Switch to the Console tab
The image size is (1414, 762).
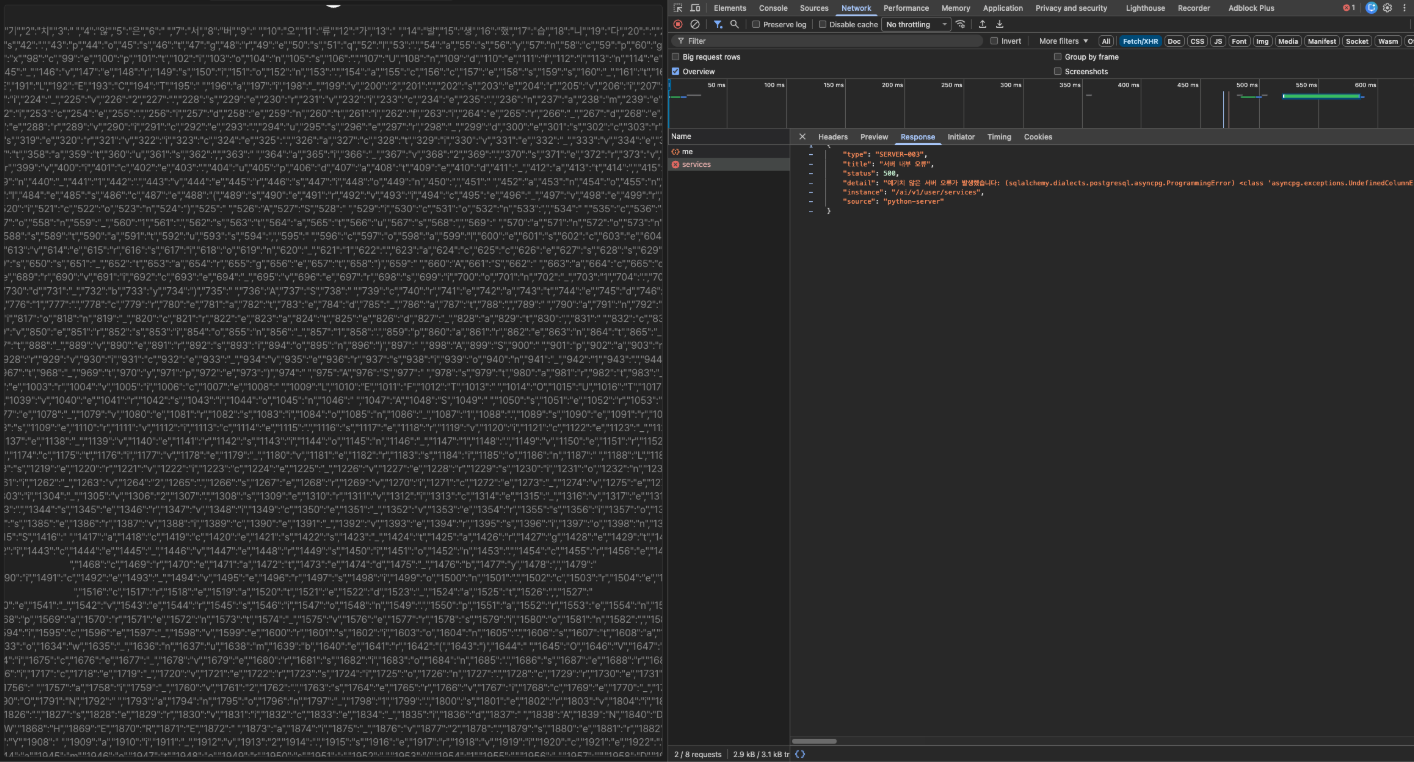coord(772,8)
